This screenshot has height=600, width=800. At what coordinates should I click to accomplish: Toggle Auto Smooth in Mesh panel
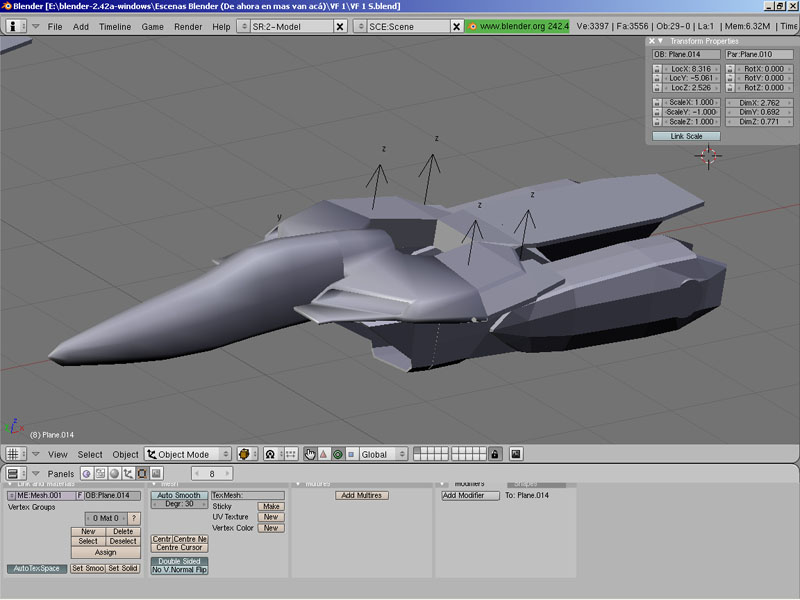179,495
